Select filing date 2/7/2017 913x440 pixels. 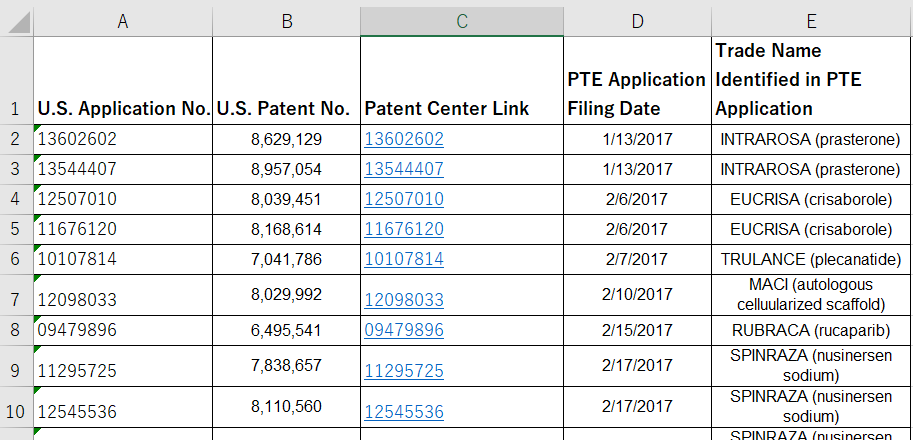point(638,260)
